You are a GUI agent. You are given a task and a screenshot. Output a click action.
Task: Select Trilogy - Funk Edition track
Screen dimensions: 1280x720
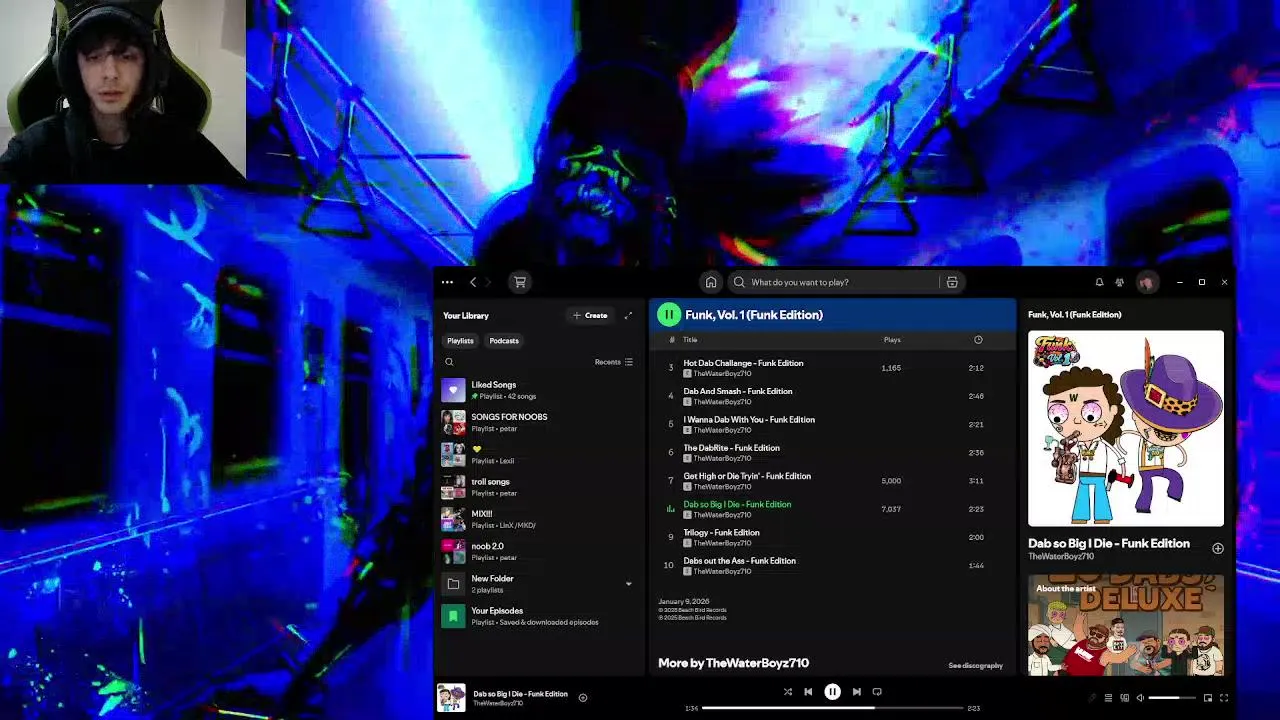tap(832, 537)
